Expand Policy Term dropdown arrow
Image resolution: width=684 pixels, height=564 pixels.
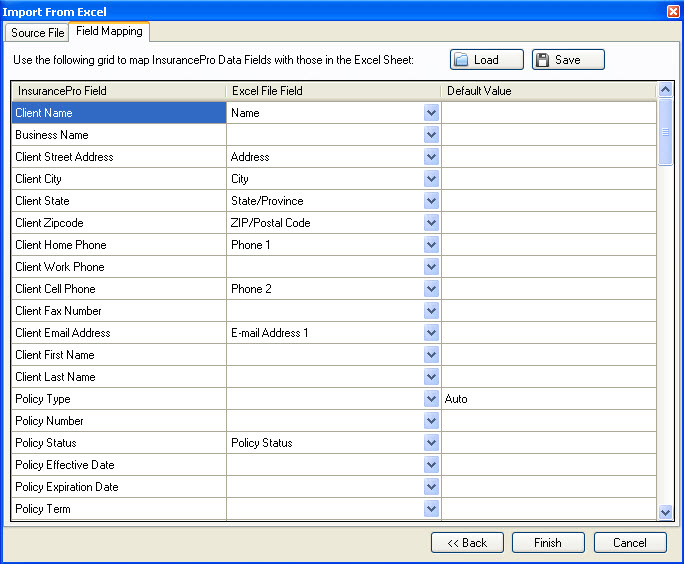(x=431, y=509)
